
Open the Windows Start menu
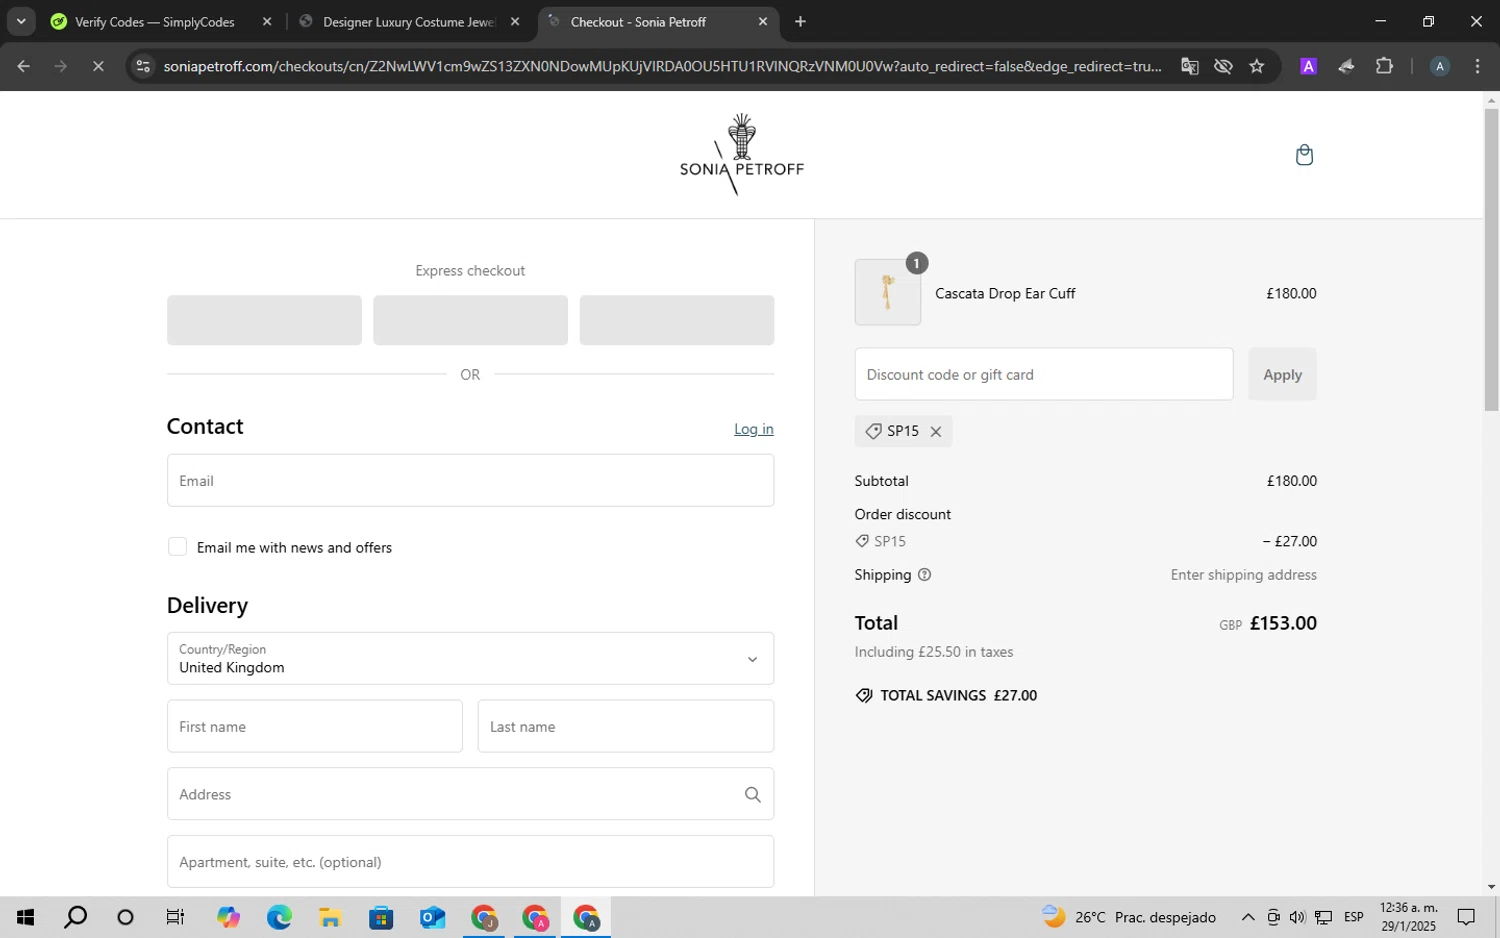click(25, 917)
